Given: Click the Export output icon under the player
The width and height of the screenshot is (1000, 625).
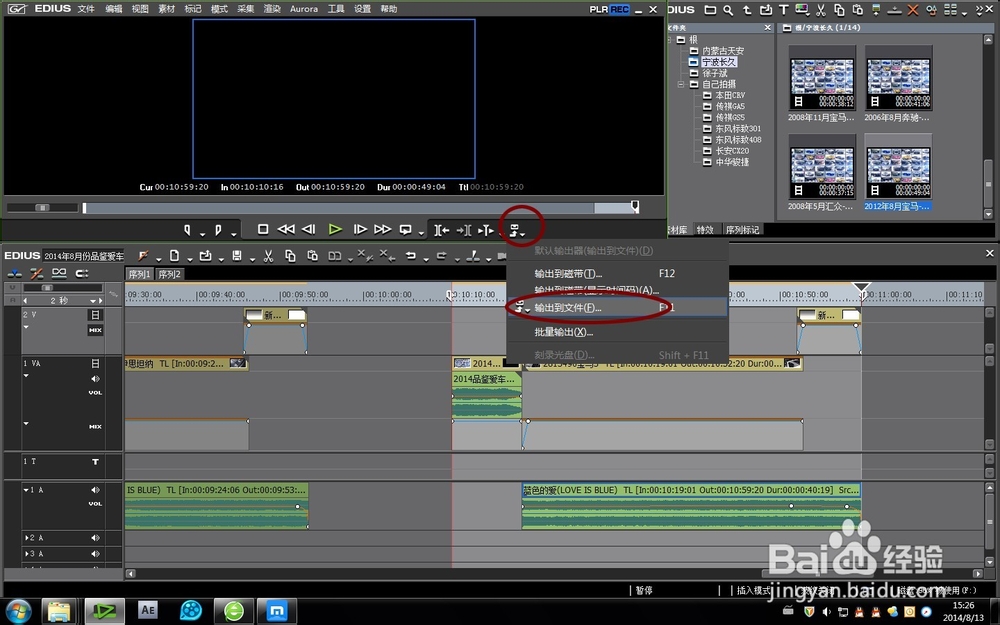Looking at the screenshot, I should click(515, 229).
